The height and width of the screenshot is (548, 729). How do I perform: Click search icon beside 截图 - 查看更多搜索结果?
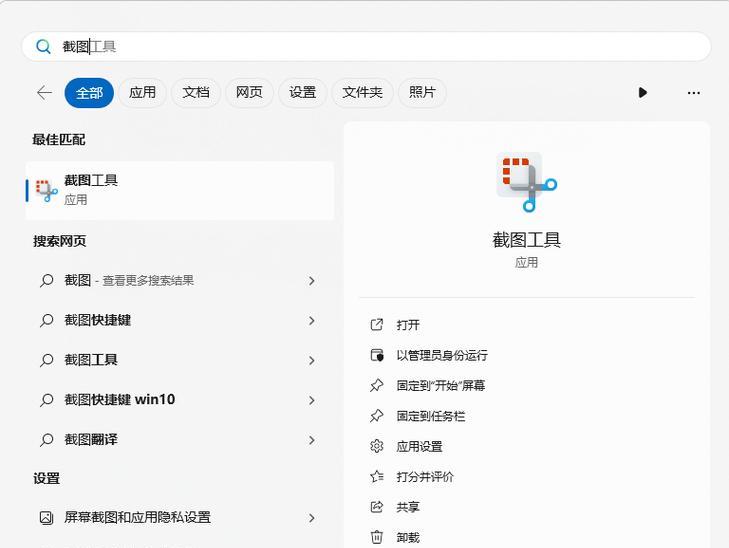(x=46, y=281)
